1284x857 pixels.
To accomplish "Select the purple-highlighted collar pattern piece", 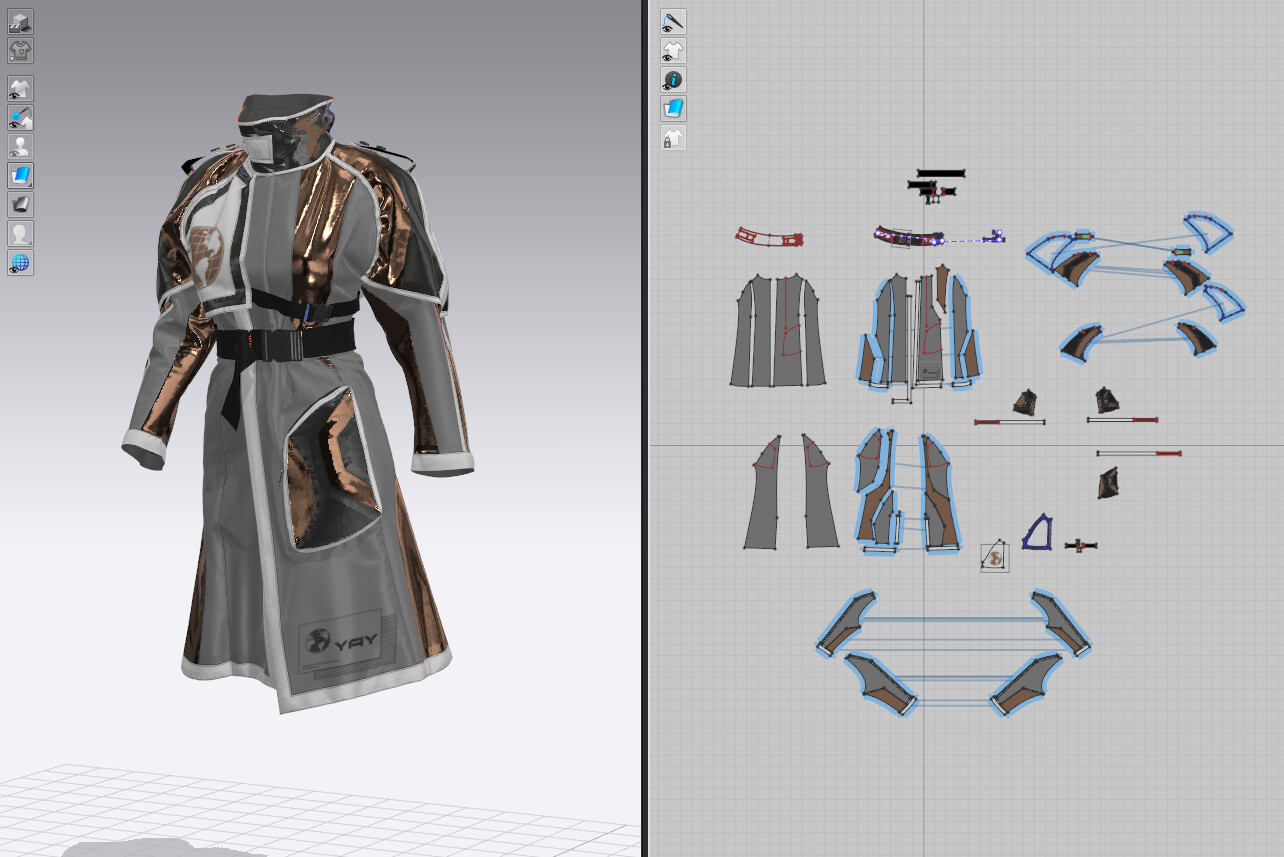I will pos(910,236).
